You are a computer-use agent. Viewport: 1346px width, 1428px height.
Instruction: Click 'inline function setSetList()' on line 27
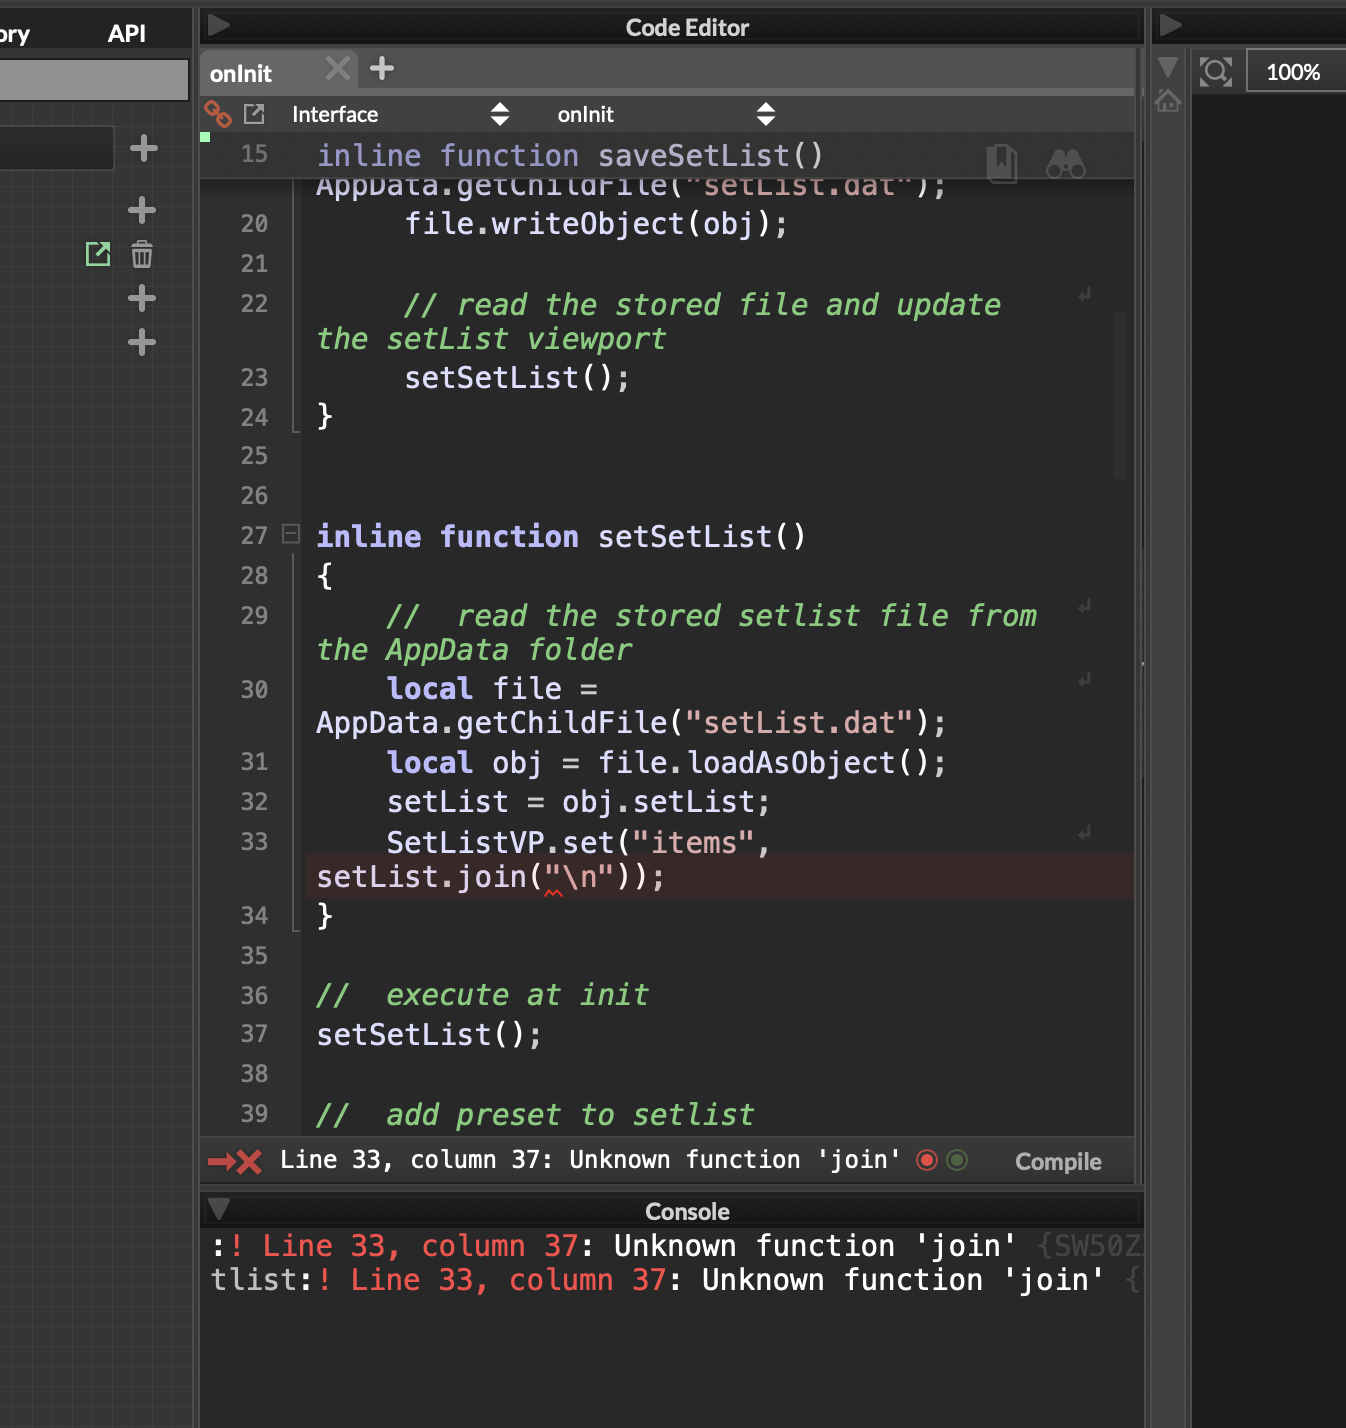point(561,536)
